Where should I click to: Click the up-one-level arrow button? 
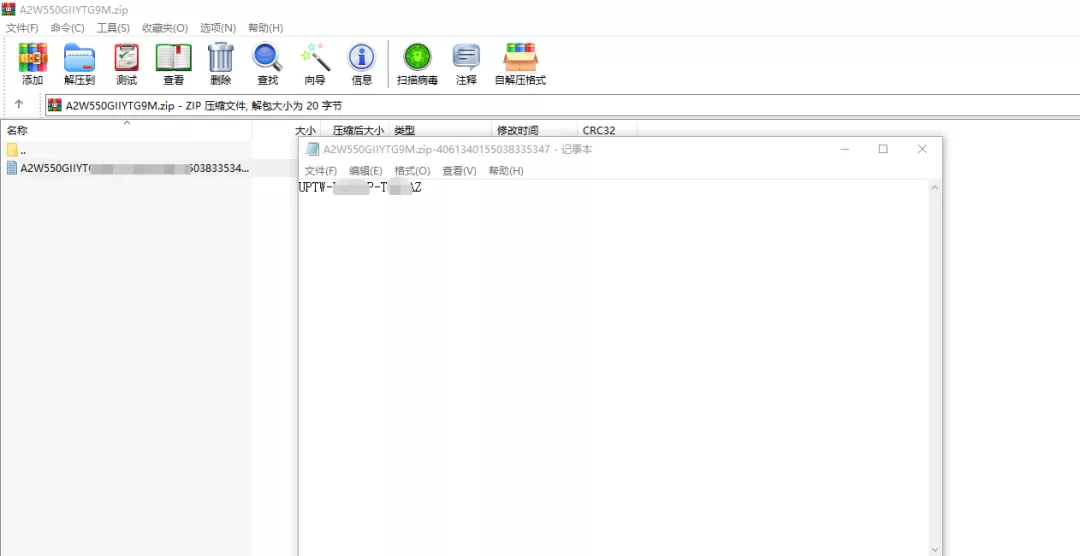pos(19,104)
